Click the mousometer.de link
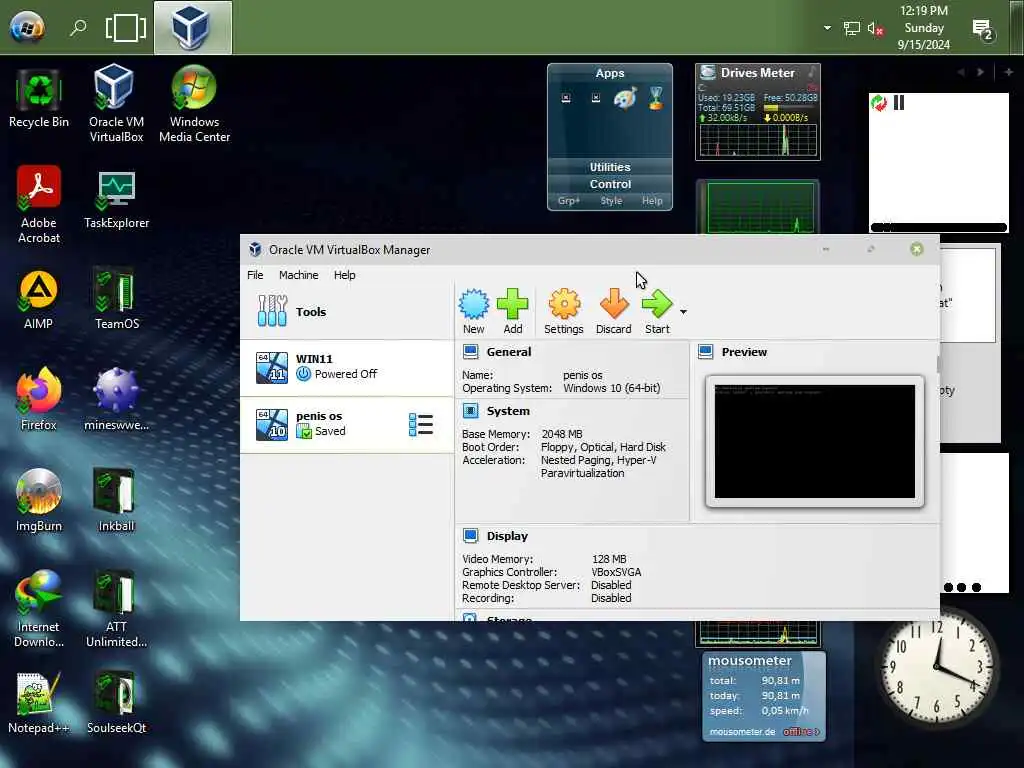 (742, 731)
